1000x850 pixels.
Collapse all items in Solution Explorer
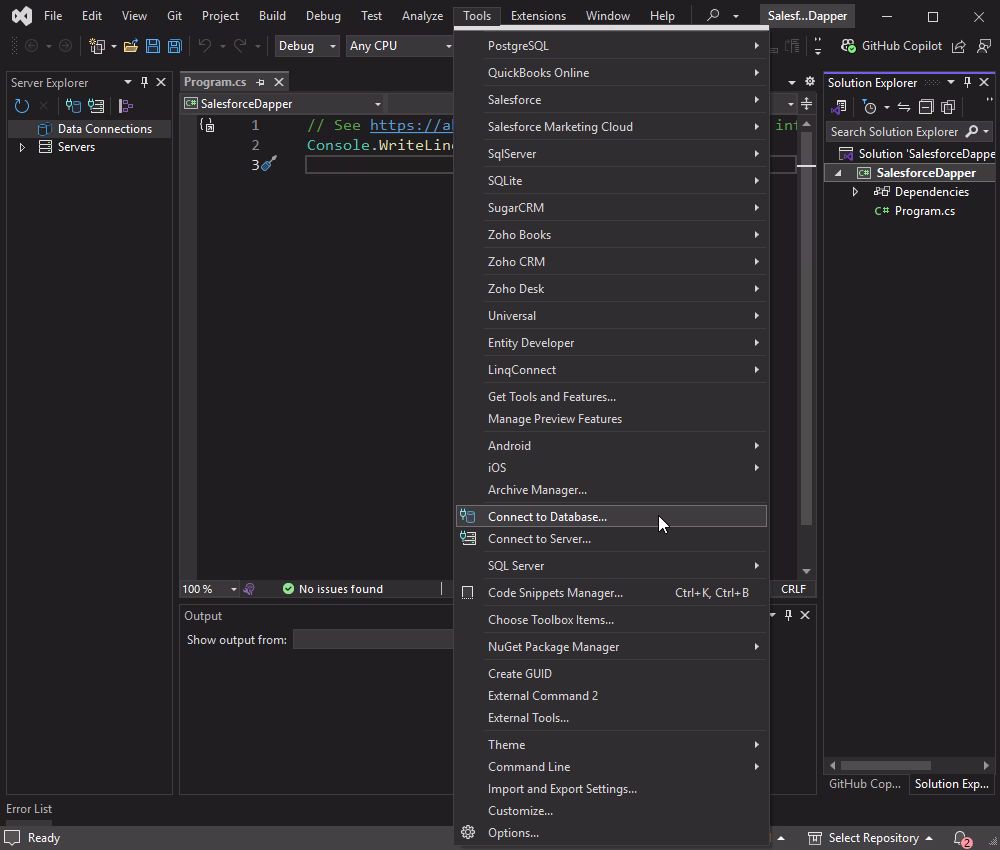[926, 107]
